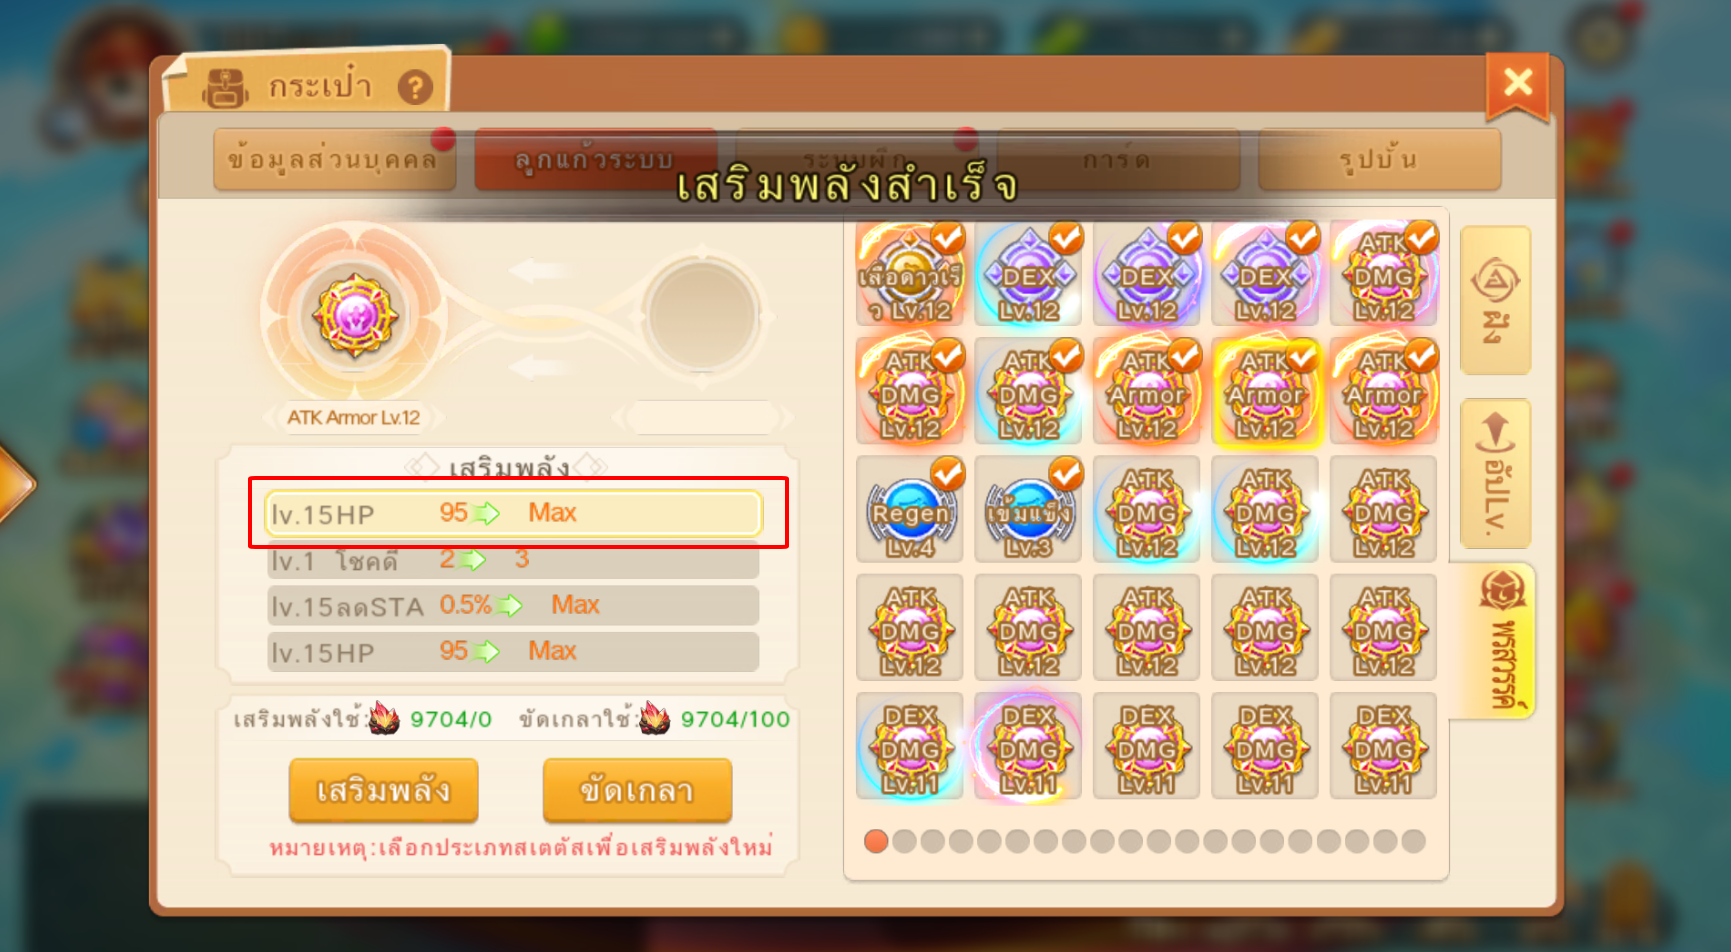Switch to the รูปปั้น tab
The width and height of the screenshot is (1731, 952).
click(x=1379, y=159)
